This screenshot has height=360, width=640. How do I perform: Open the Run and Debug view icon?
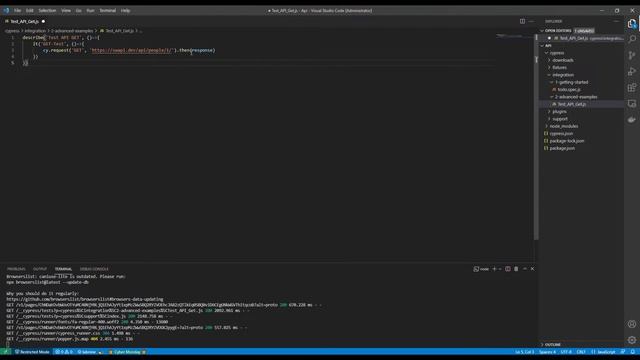pyautogui.click(x=632, y=71)
